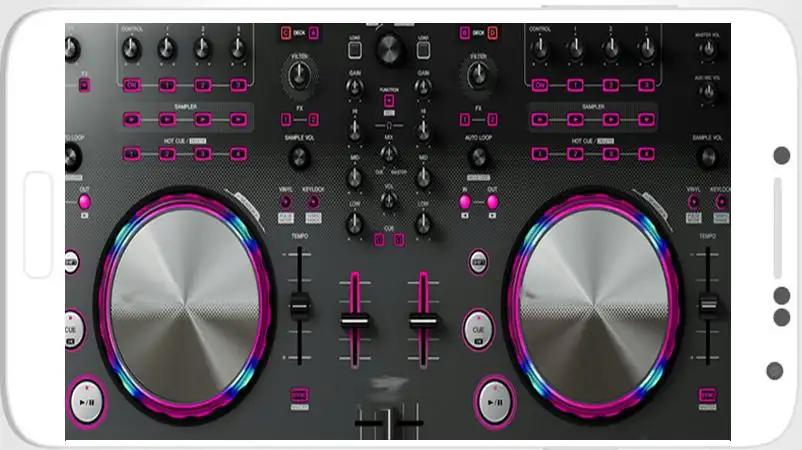Click the right channel volume fader
This screenshot has height=450, width=802.
[423, 321]
